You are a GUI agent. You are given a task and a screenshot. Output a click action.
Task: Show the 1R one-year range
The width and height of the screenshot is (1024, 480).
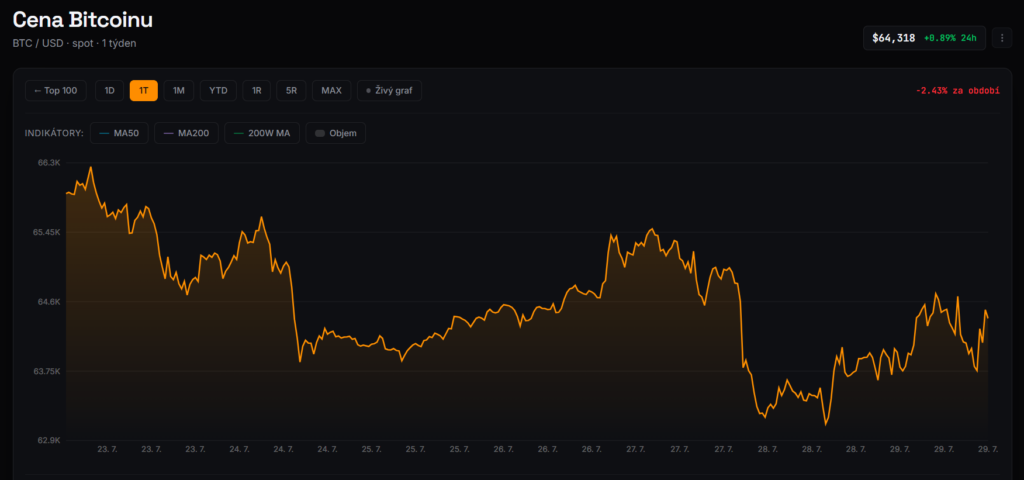257,91
